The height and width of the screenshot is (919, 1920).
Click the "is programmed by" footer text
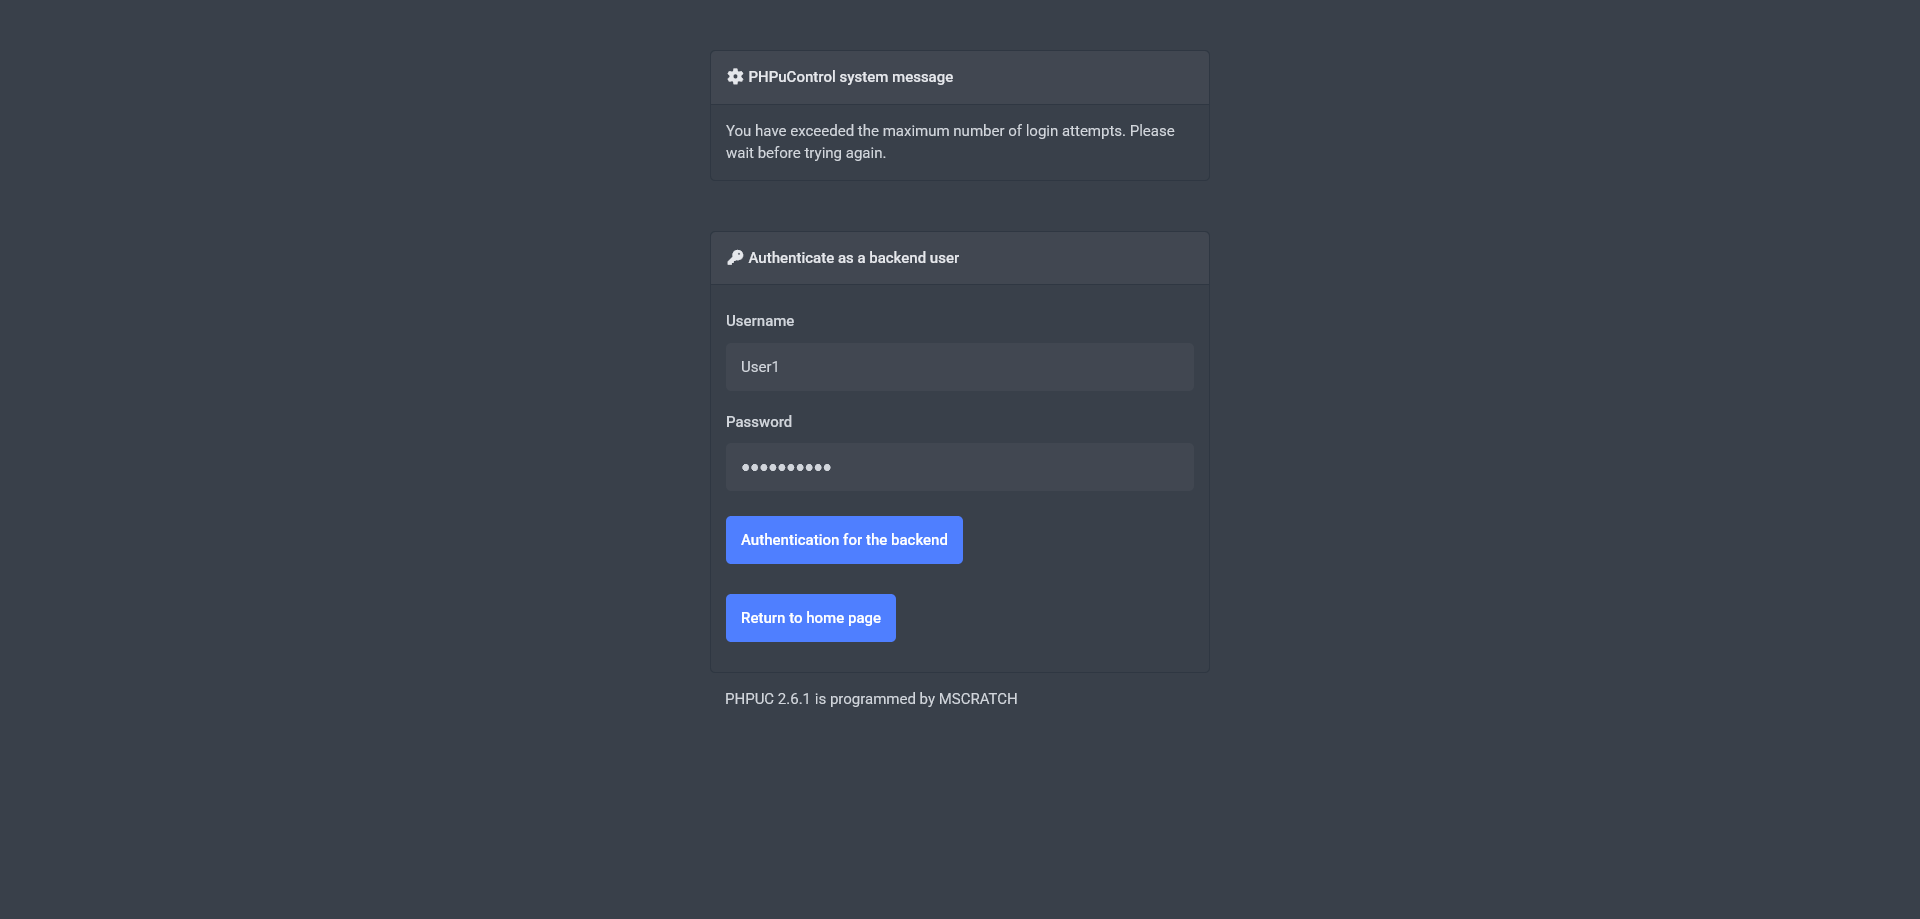[x=874, y=699]
